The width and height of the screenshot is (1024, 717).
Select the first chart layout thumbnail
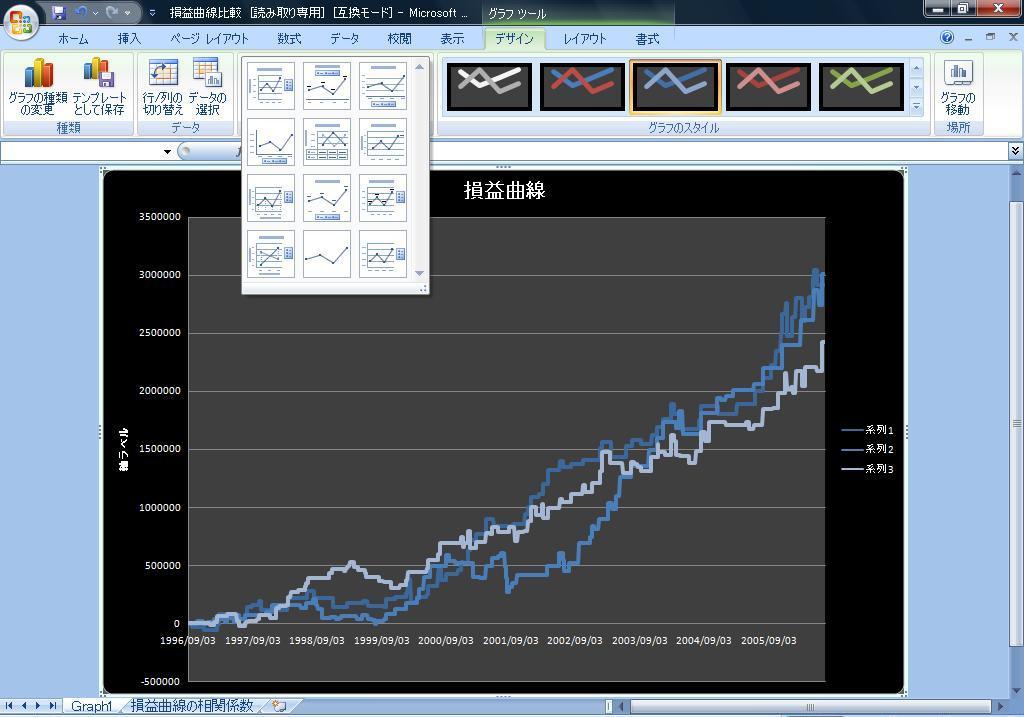tap(271, 86)
